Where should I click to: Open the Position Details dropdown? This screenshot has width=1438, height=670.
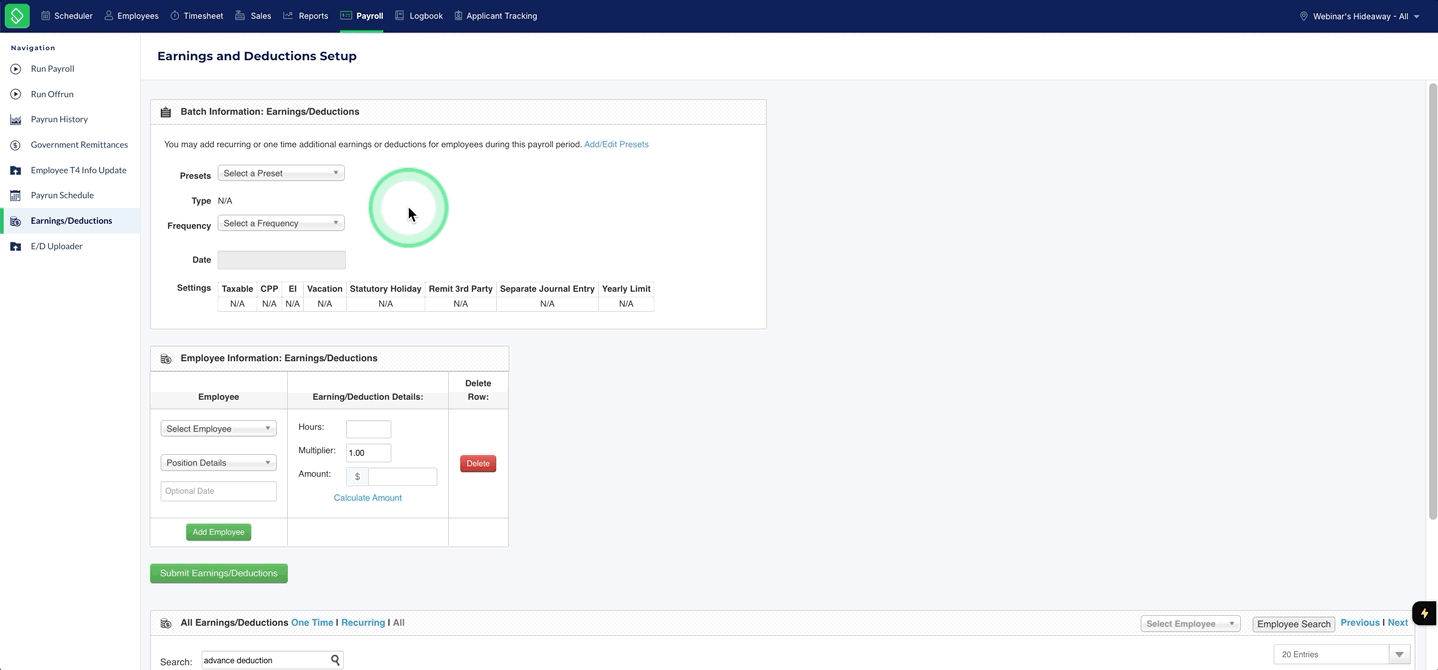click(218, 463)
